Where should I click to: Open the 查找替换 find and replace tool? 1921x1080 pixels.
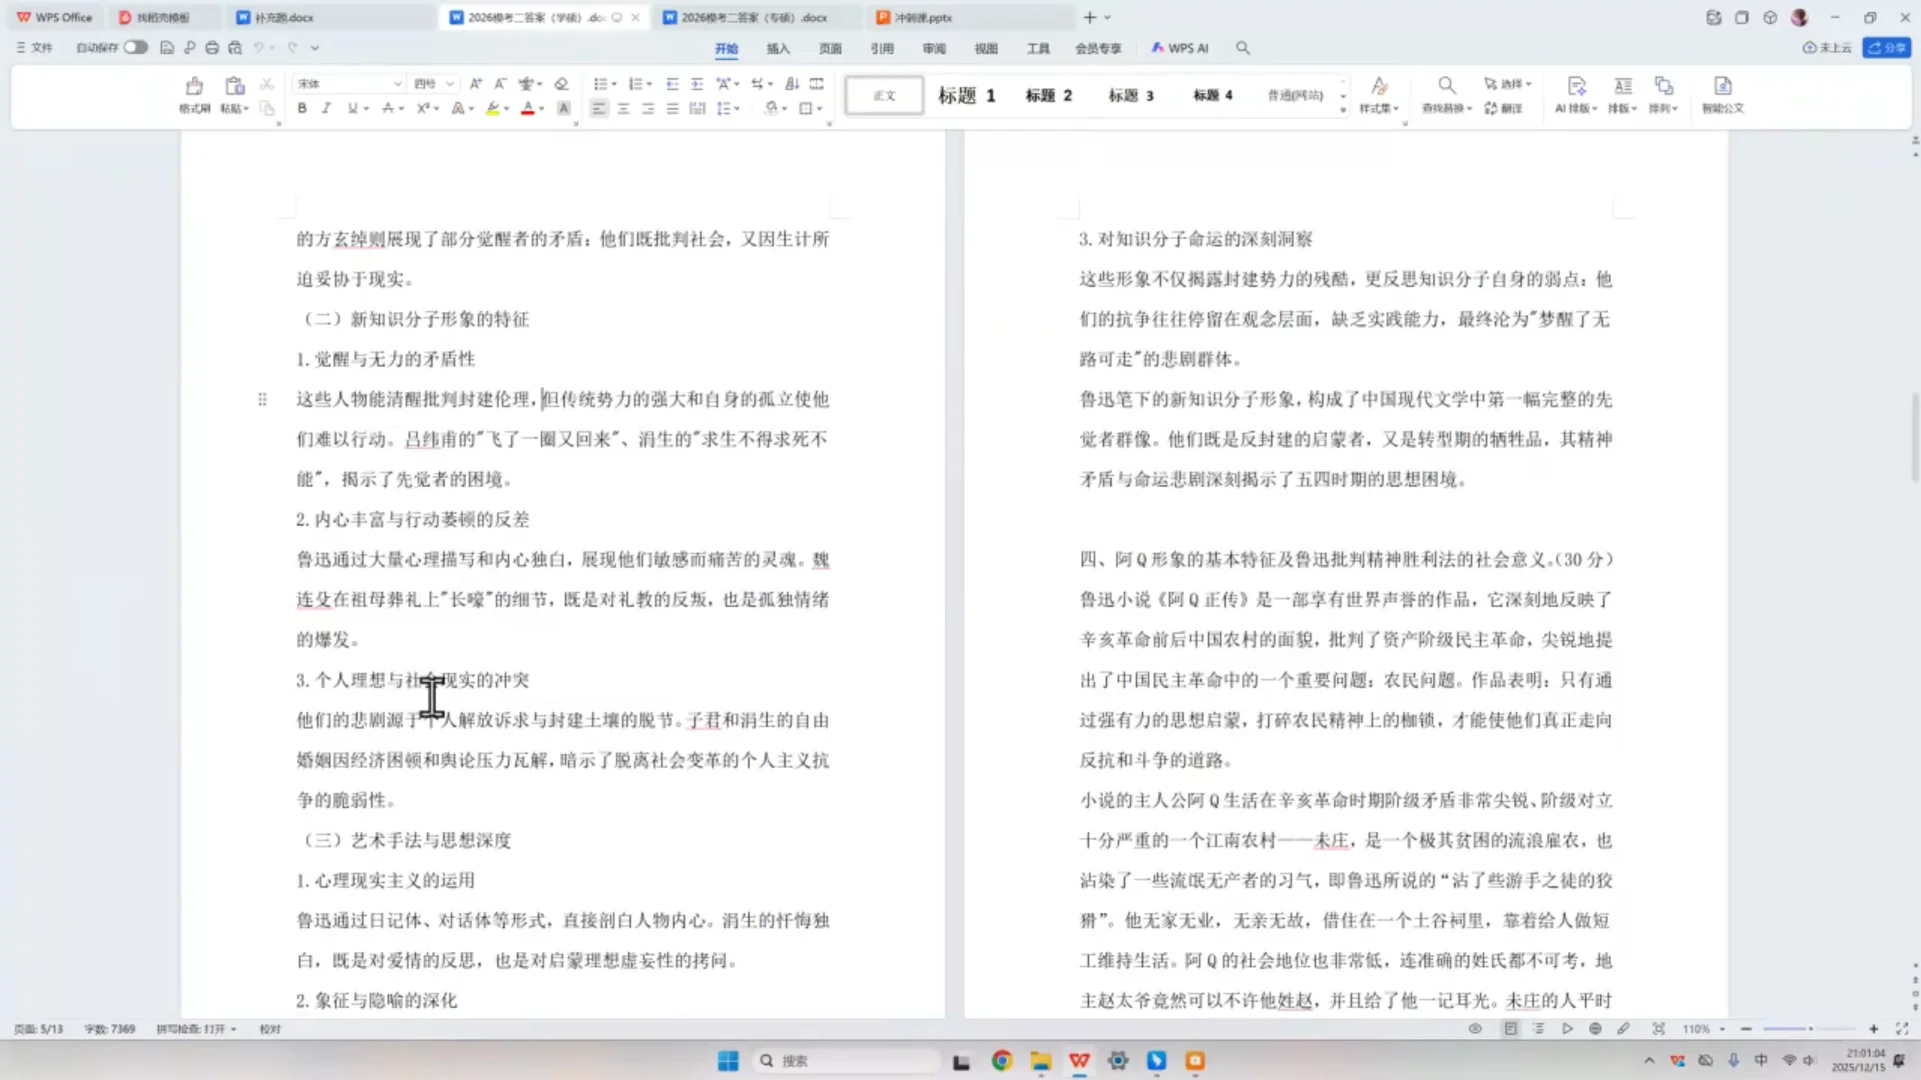[x=1447, y=96]
